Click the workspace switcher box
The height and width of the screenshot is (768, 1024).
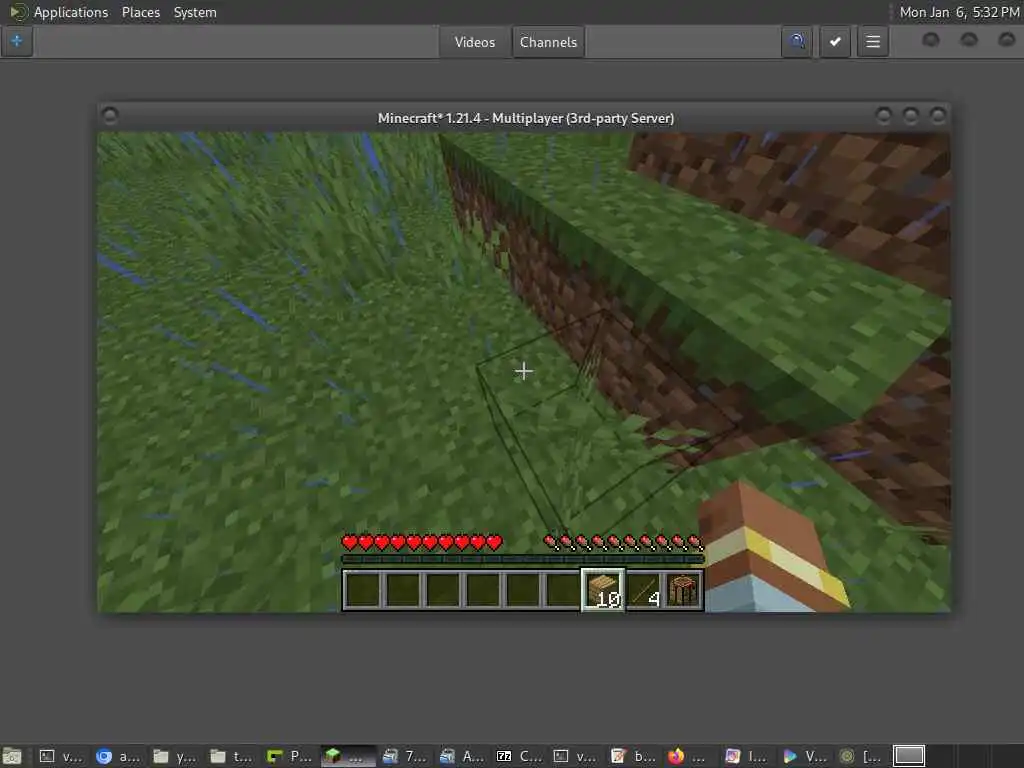[x=908, y=756]
